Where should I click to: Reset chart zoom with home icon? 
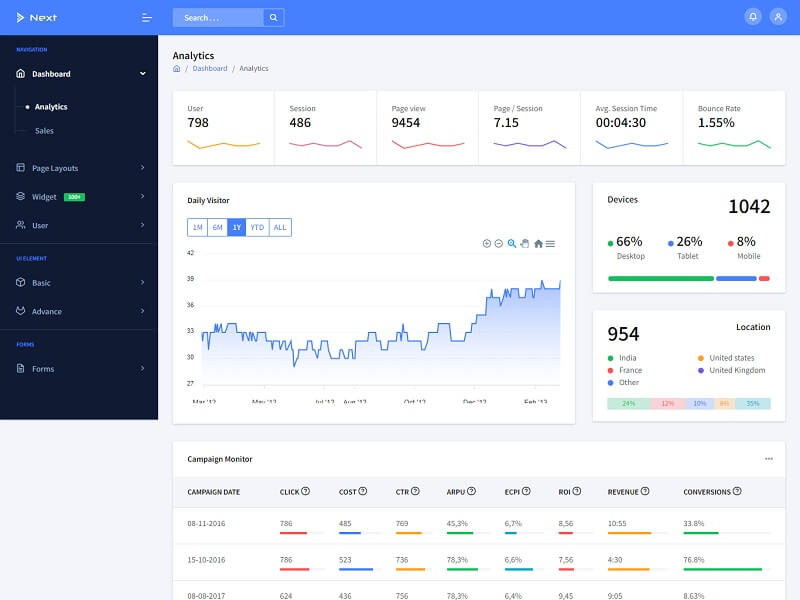pyautogui.click(x=538, y=243)
